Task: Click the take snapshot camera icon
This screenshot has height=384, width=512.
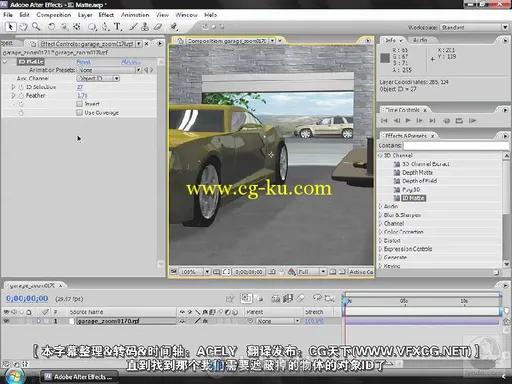Action: (272, 272)
